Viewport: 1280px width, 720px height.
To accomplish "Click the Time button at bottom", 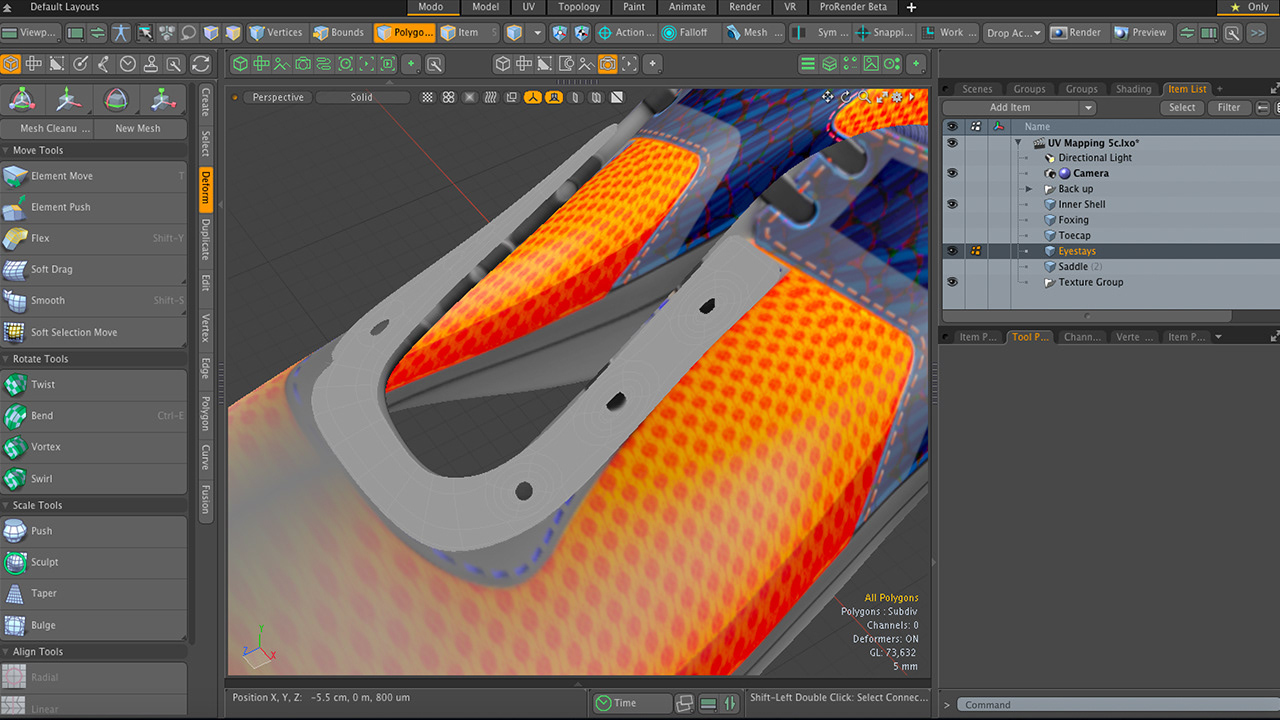I will 631,703.
